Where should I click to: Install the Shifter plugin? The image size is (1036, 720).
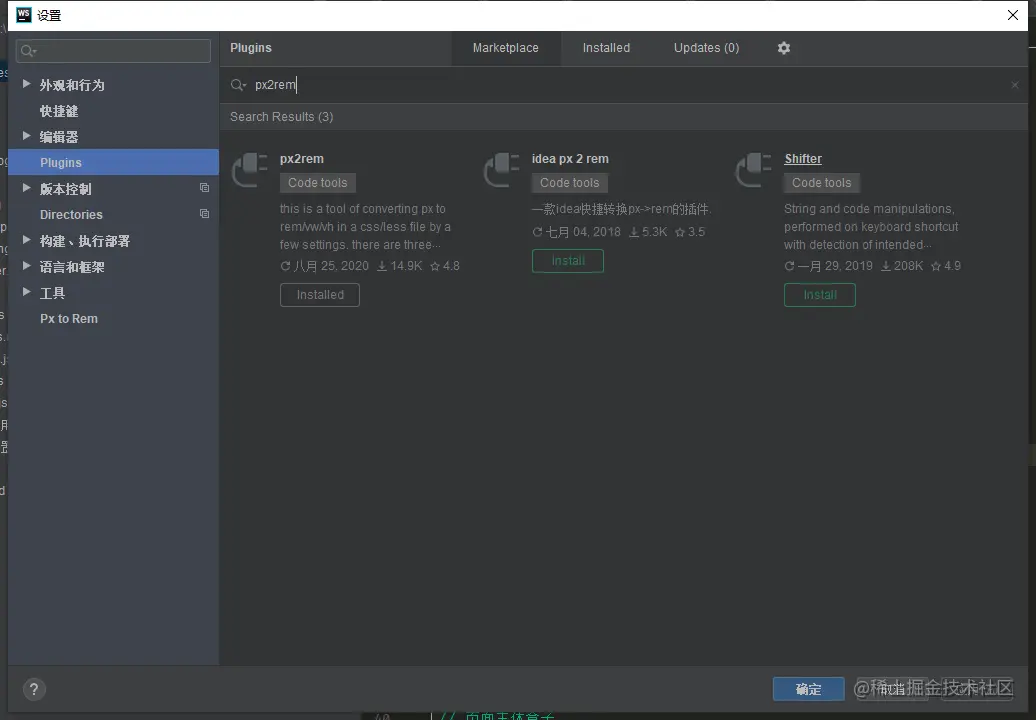[820, 295]
